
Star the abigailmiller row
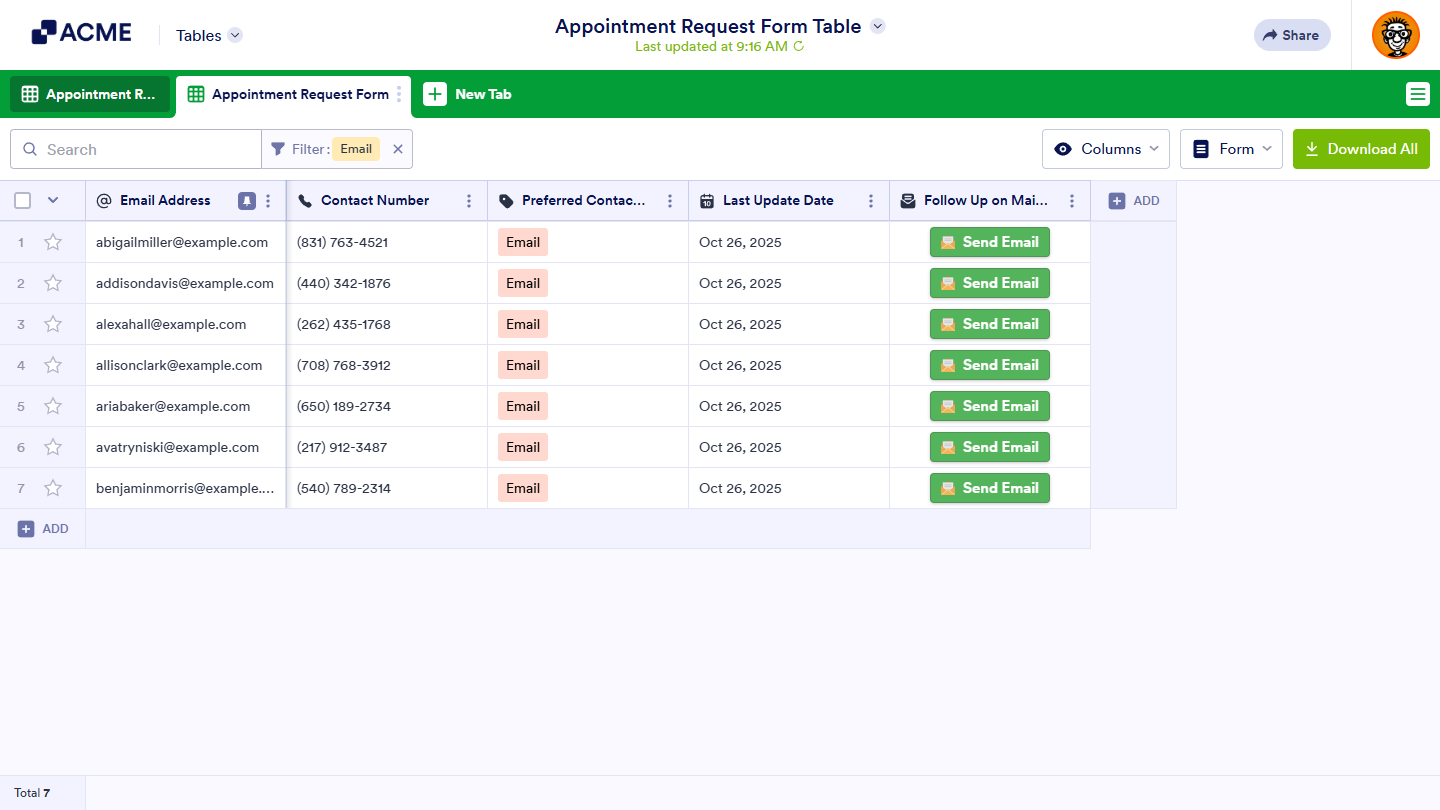(53, 242)
